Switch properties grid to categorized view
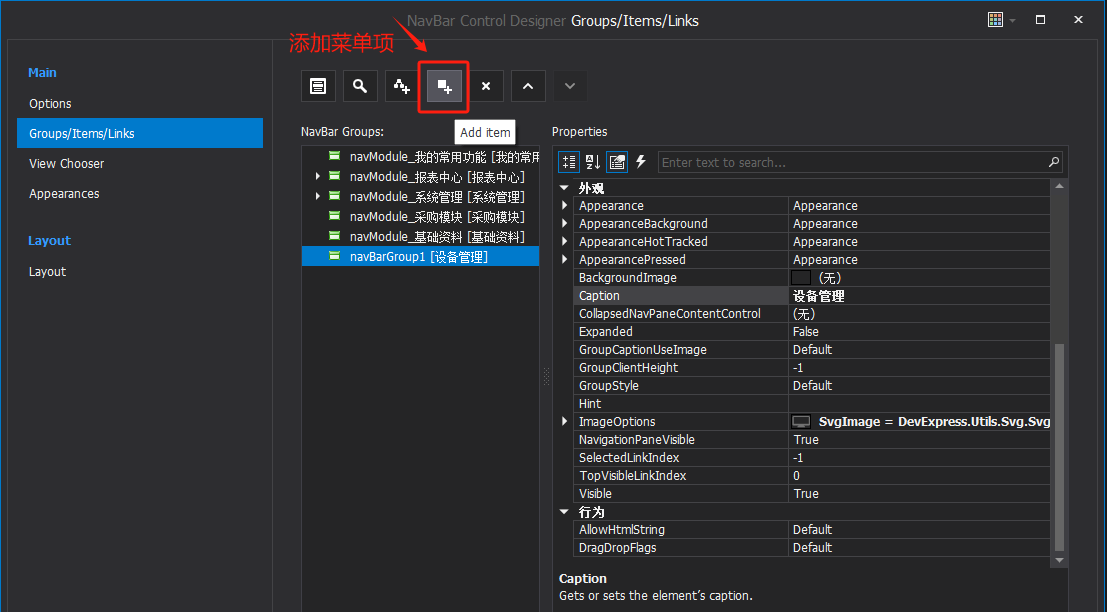1107x612 pixels. tap(569, 162)
